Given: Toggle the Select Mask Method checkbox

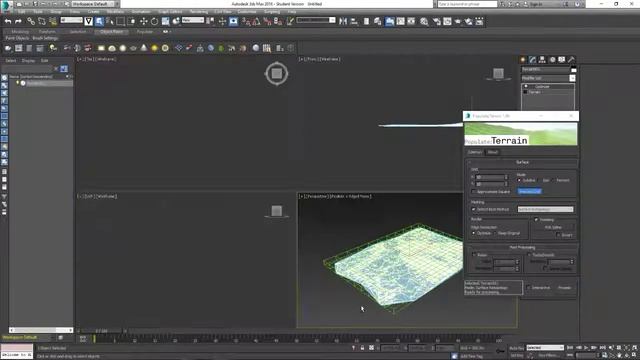Looking at the screenshot, I should point(474,209).
